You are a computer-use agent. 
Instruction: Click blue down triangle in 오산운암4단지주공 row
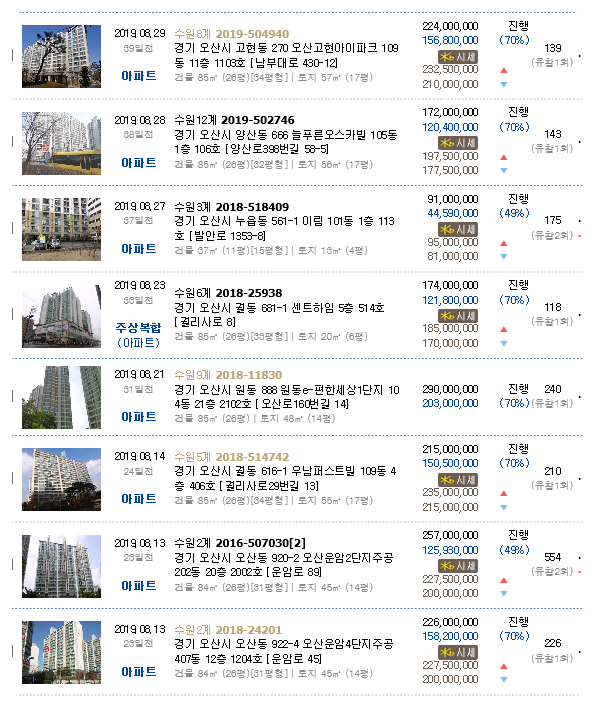(x=504, y=679)
